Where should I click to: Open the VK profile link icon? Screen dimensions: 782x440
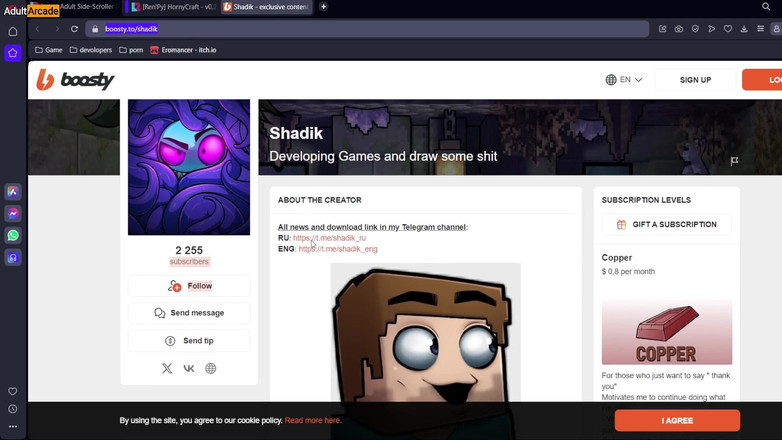coord(189,368)
